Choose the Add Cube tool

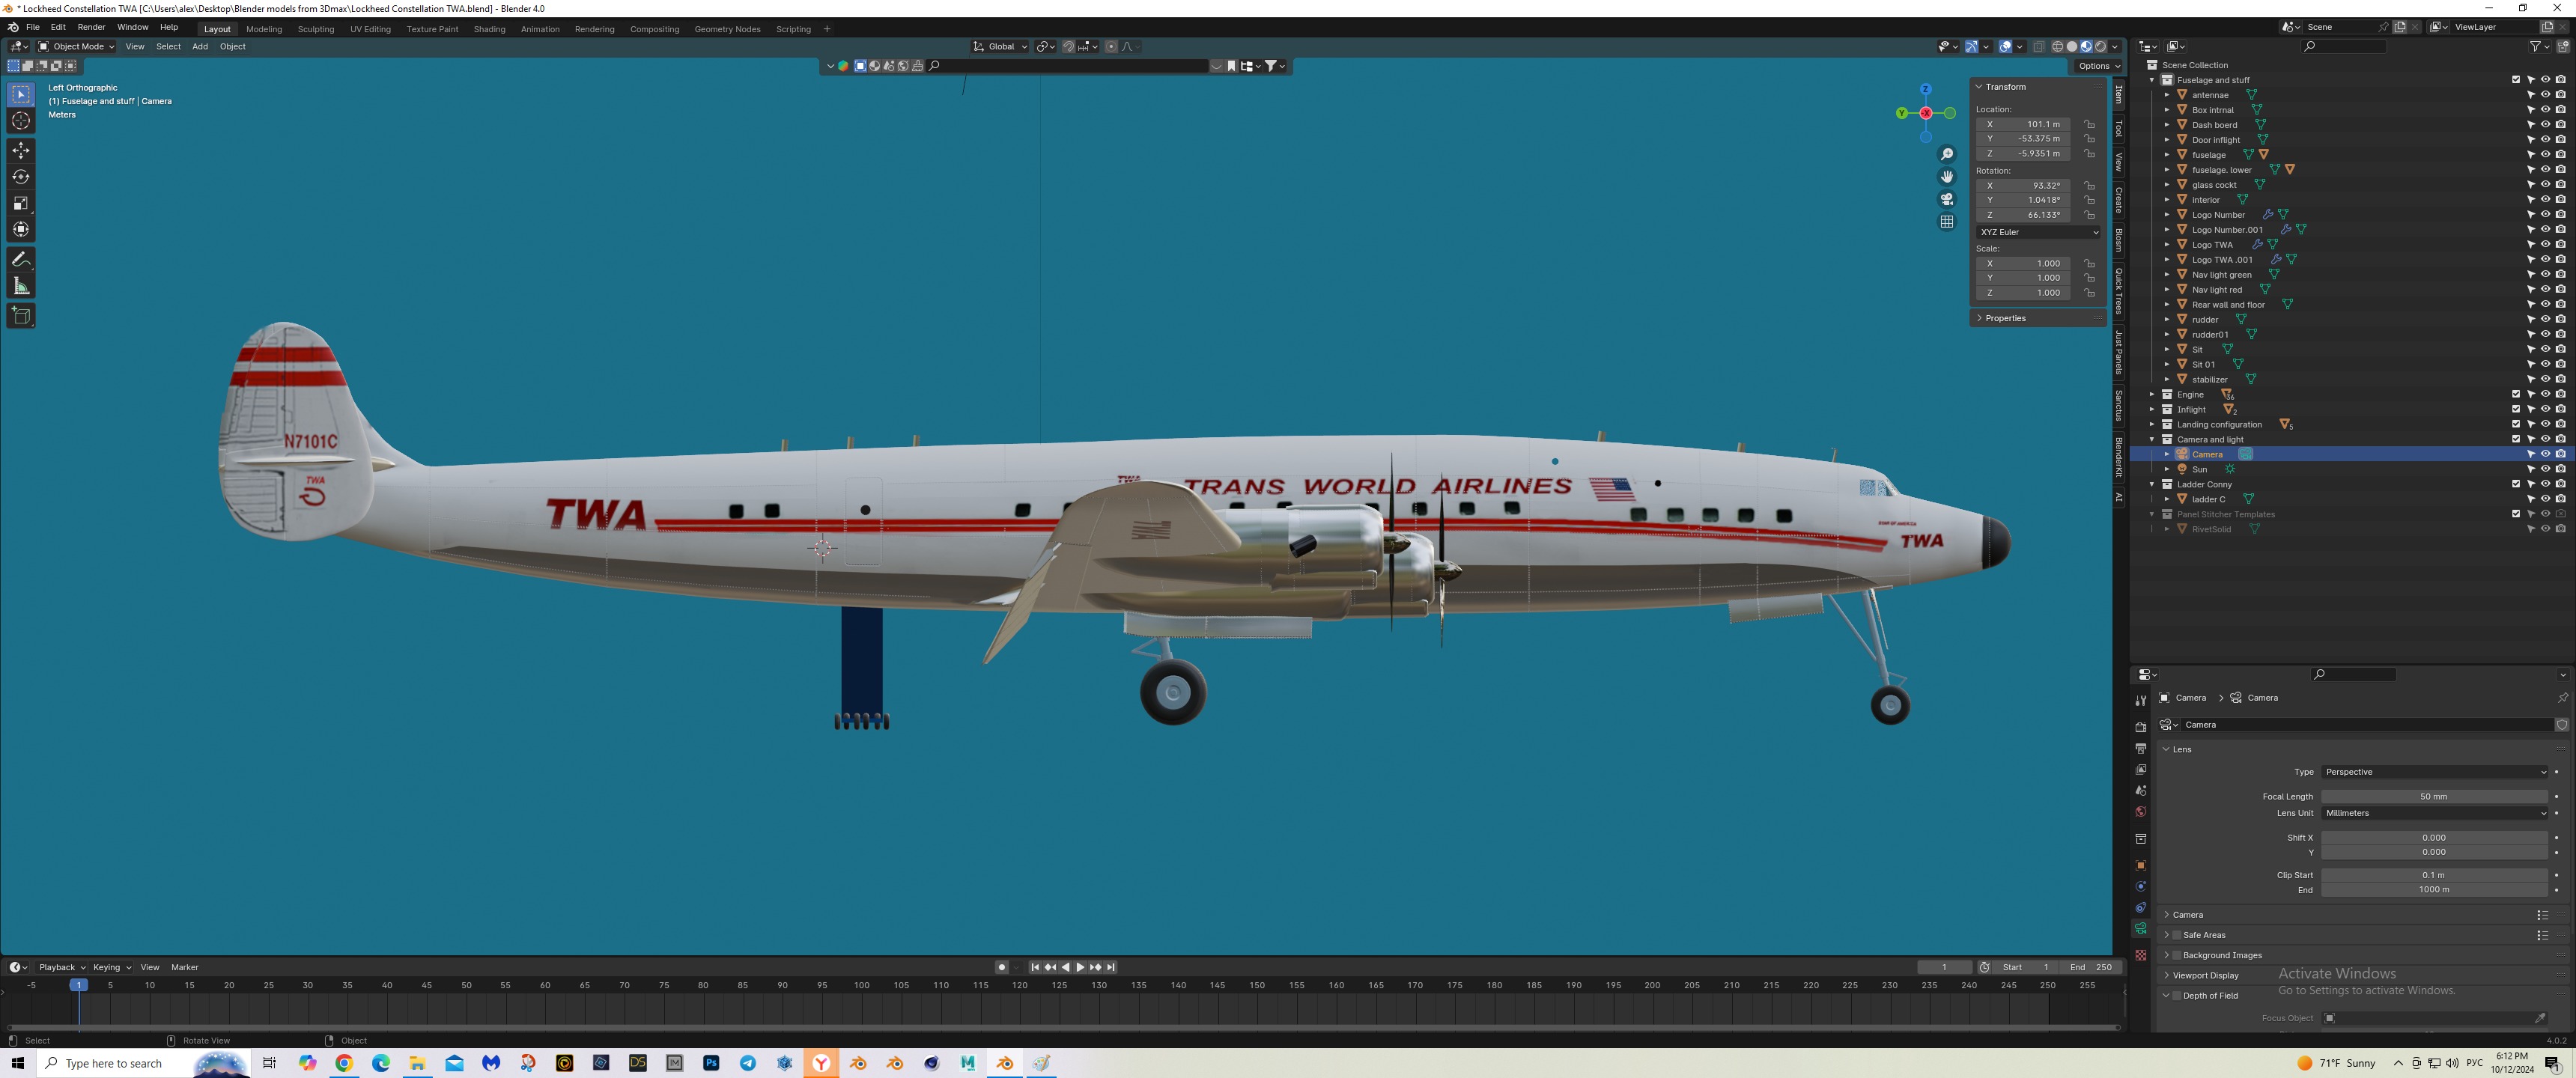[x=21, y=316]
